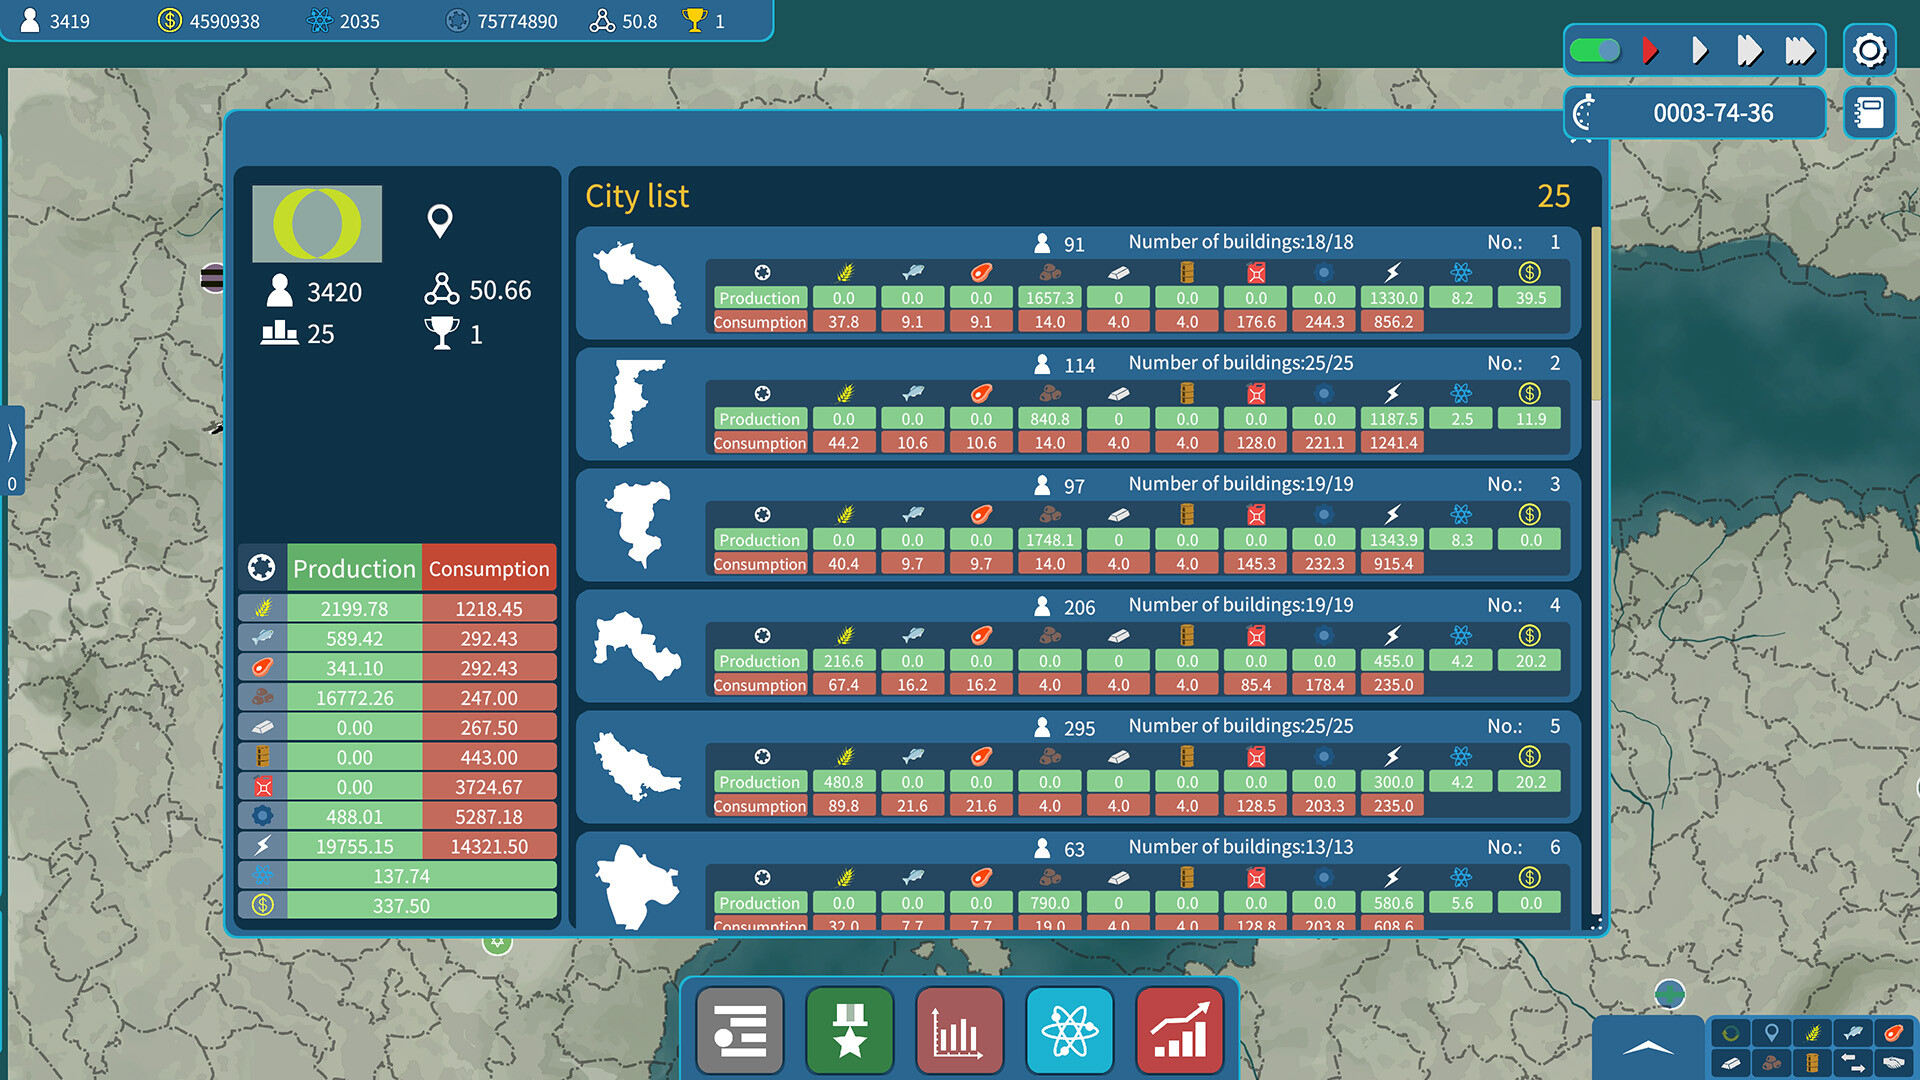Select fastest triple-arrow game speed
Screen dimensions: 1920x1080
pos(1802,50)
